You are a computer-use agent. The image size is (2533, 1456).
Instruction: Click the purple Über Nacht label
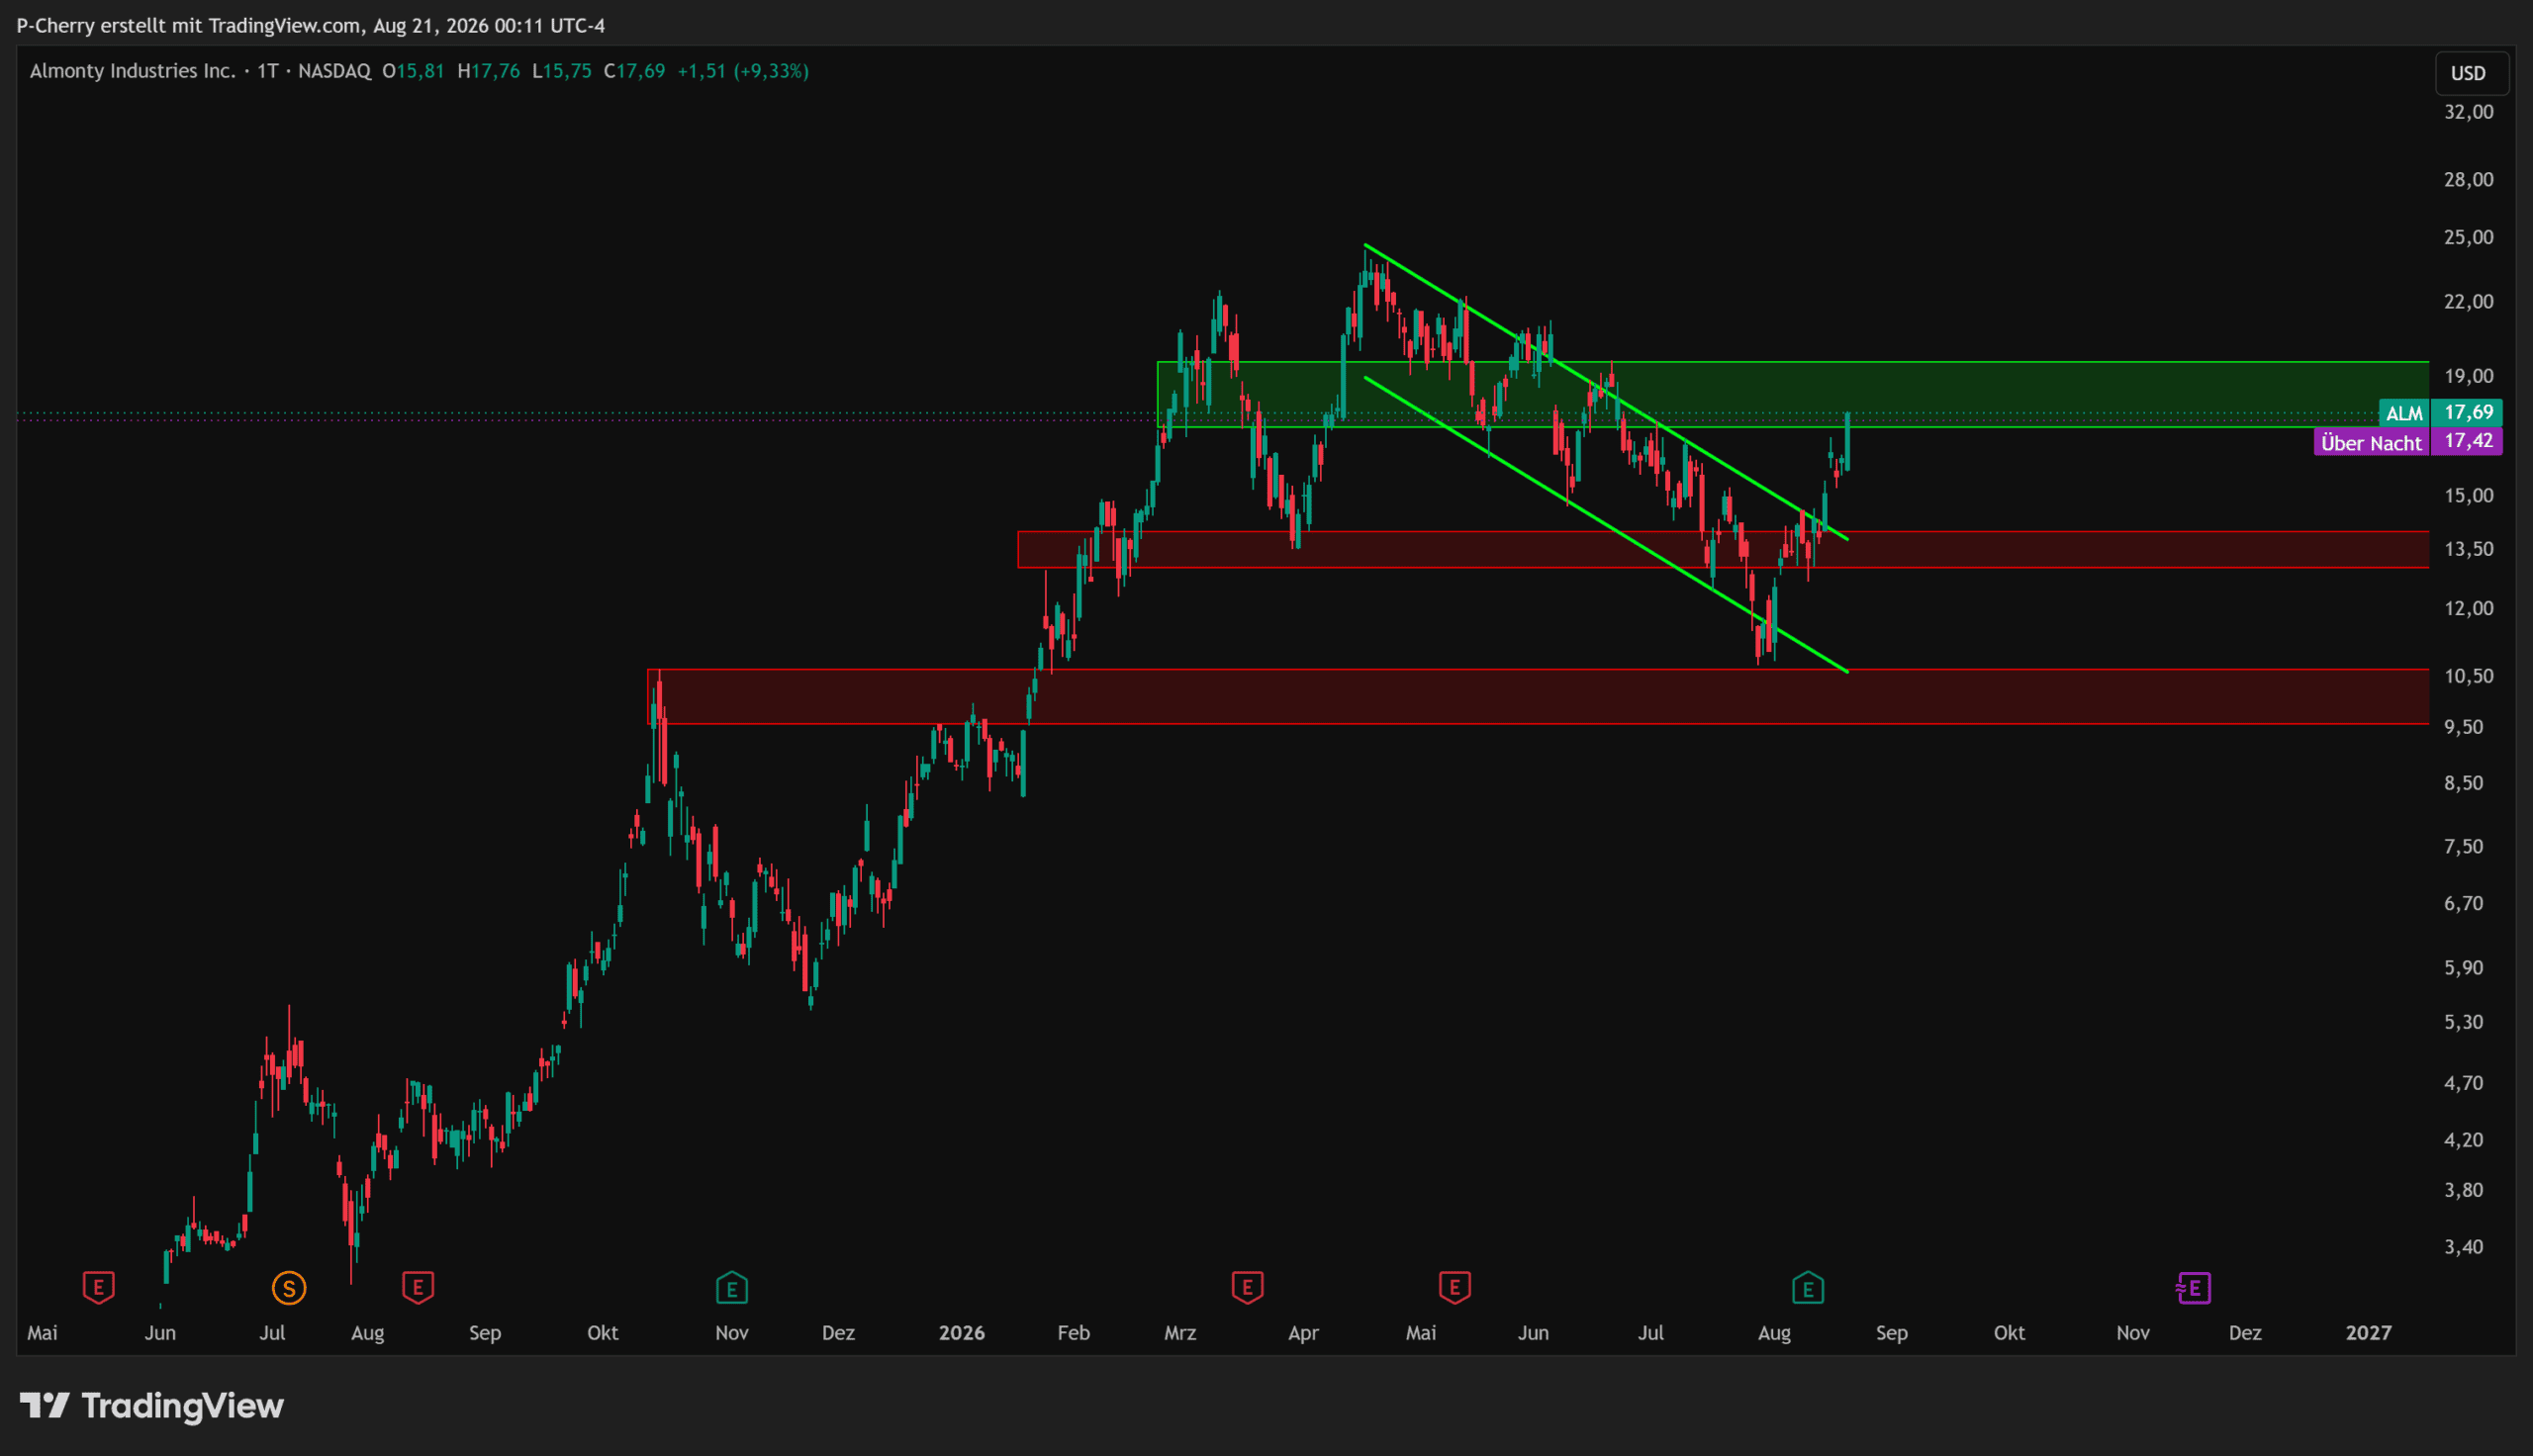tap(2371, 443)
